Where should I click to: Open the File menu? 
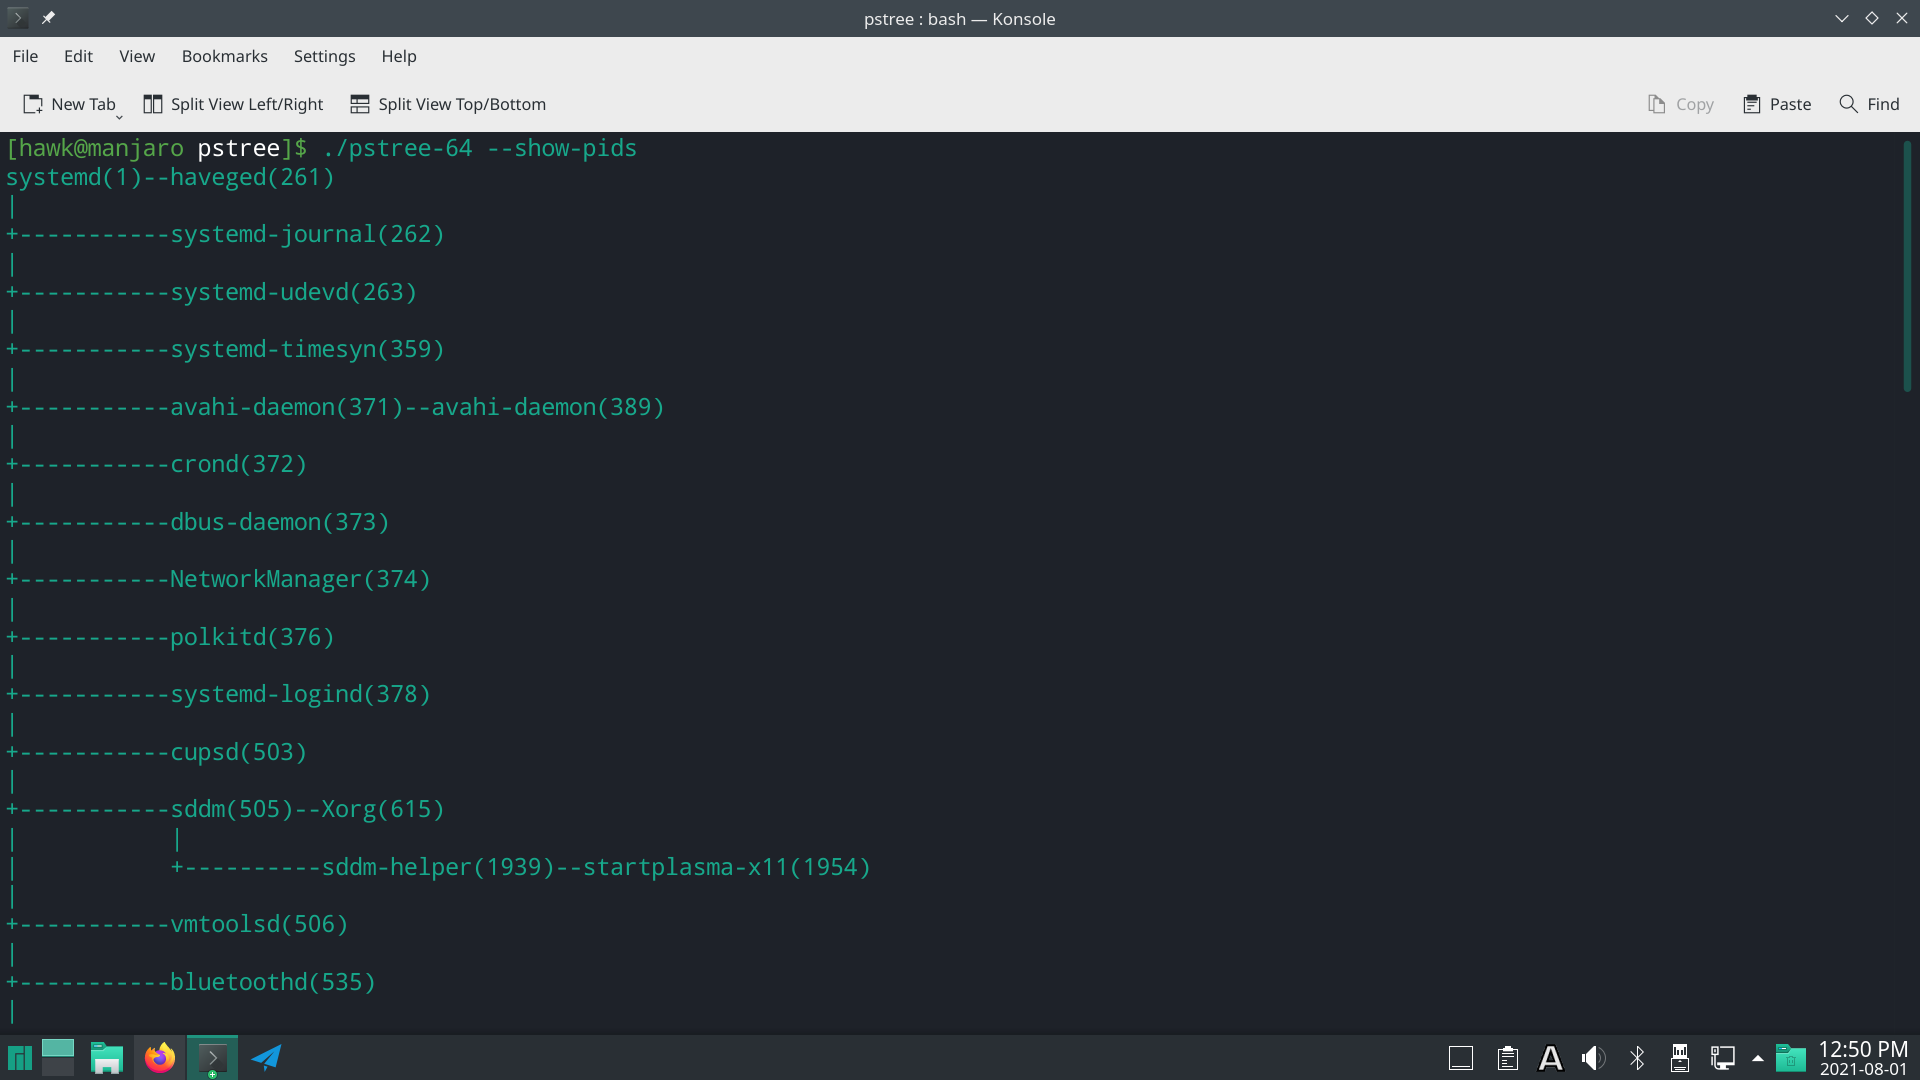click(25, 56)
